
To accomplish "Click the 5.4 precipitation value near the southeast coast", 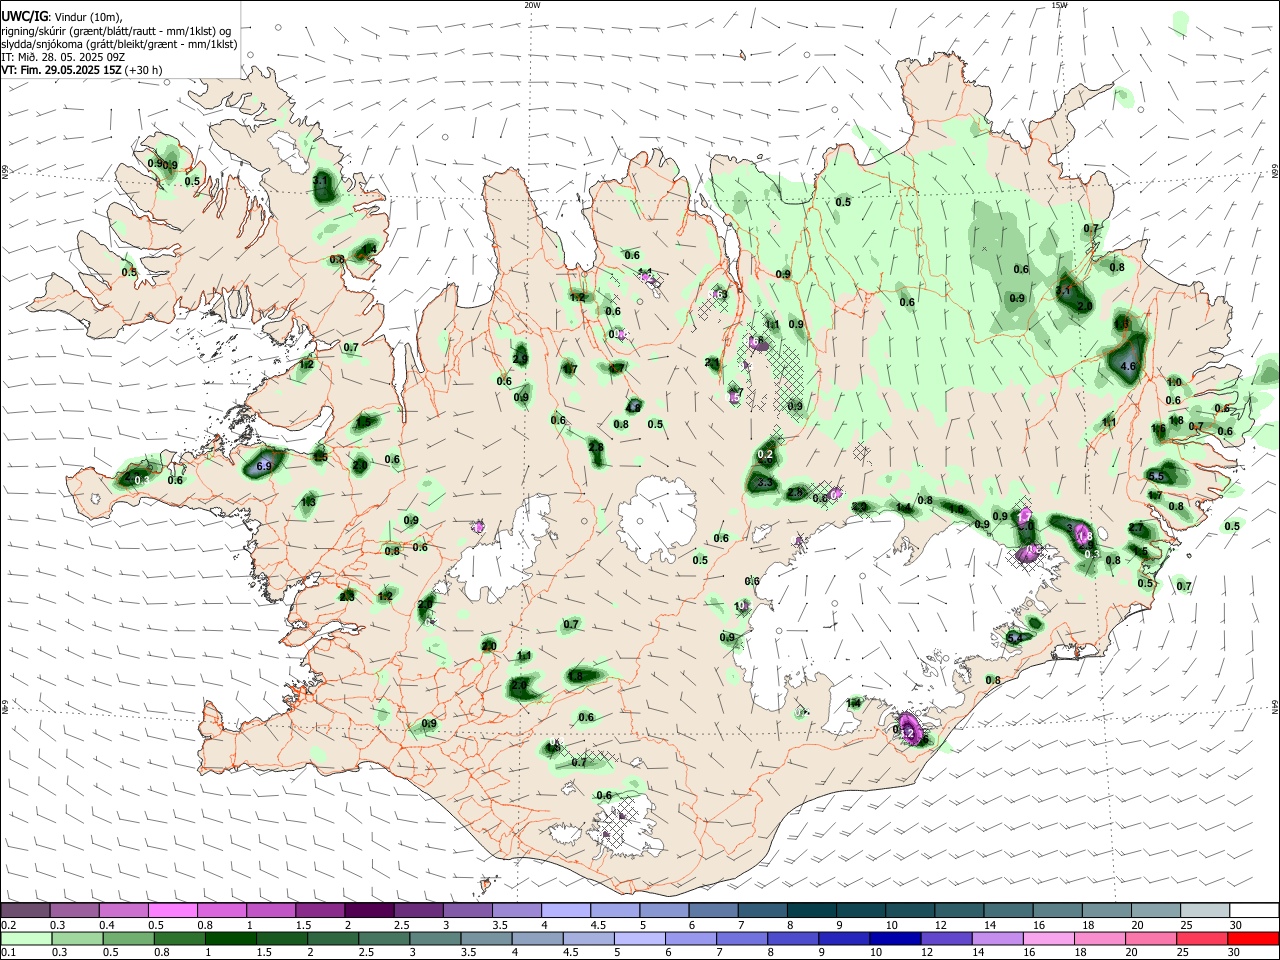I will 1016,637.
